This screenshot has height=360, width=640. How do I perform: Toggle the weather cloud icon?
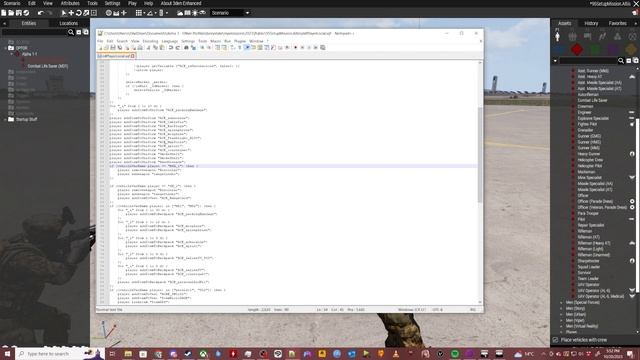[x=180, y=13]
